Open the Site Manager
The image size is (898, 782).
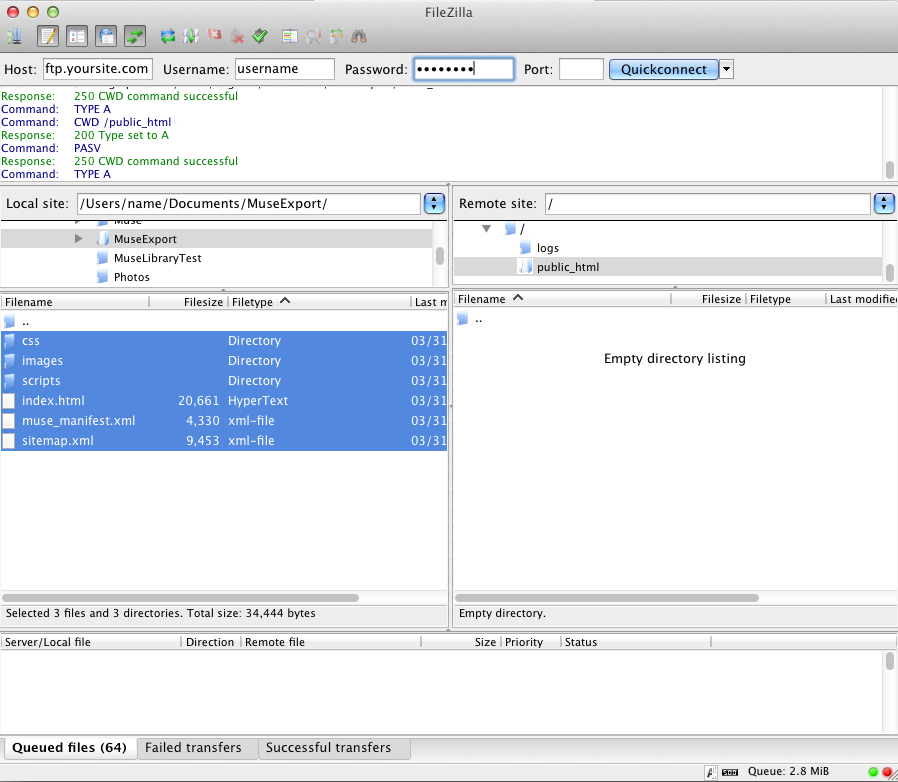point(14,36)
